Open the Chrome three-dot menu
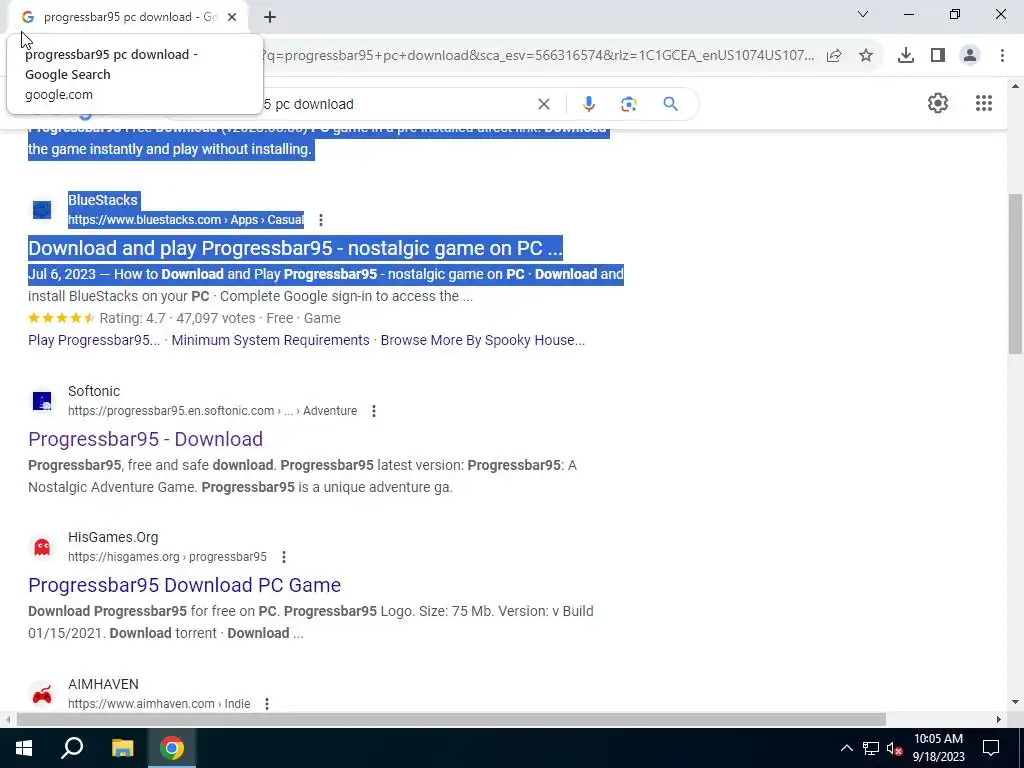Viewport: 1024px width, 768px height. coord(1002,56)
